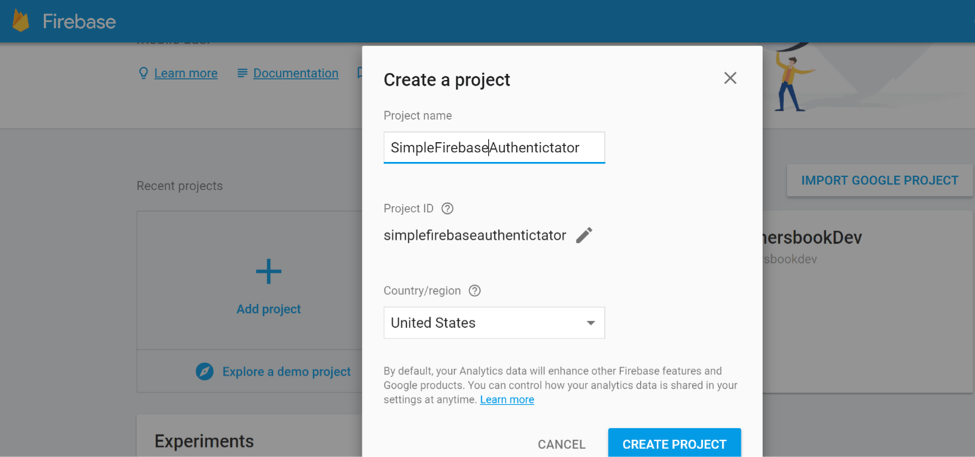Open the Documentation link

pyautogui.click(x=296, y=73)
